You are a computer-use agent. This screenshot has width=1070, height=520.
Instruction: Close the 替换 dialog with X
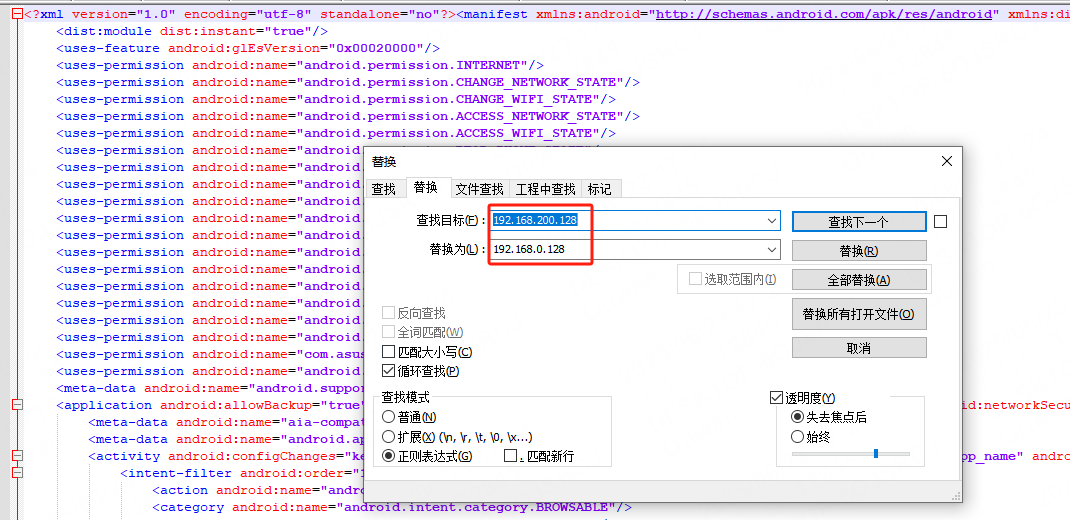pyautogui.click(x=947, y=161)
